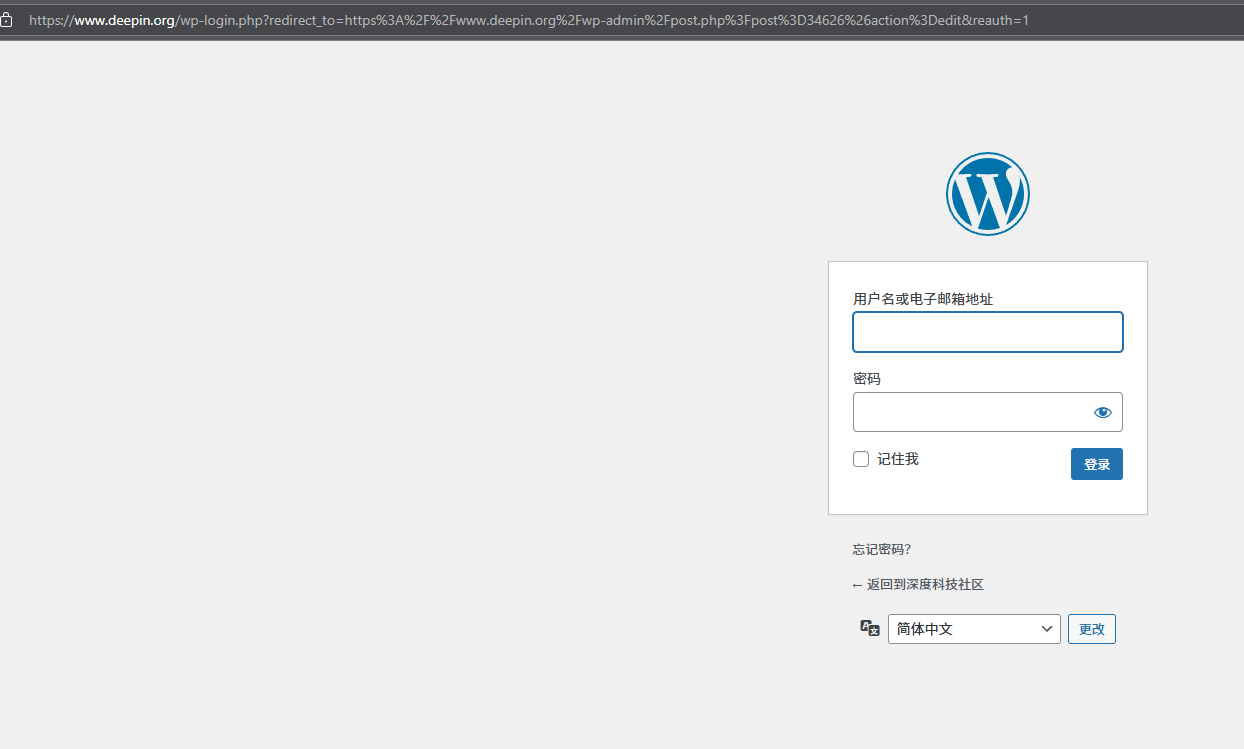Screen dimensions: 1244x749
Task: Open the 简体中文 language dropdown
Action: (x=974, y=629)
